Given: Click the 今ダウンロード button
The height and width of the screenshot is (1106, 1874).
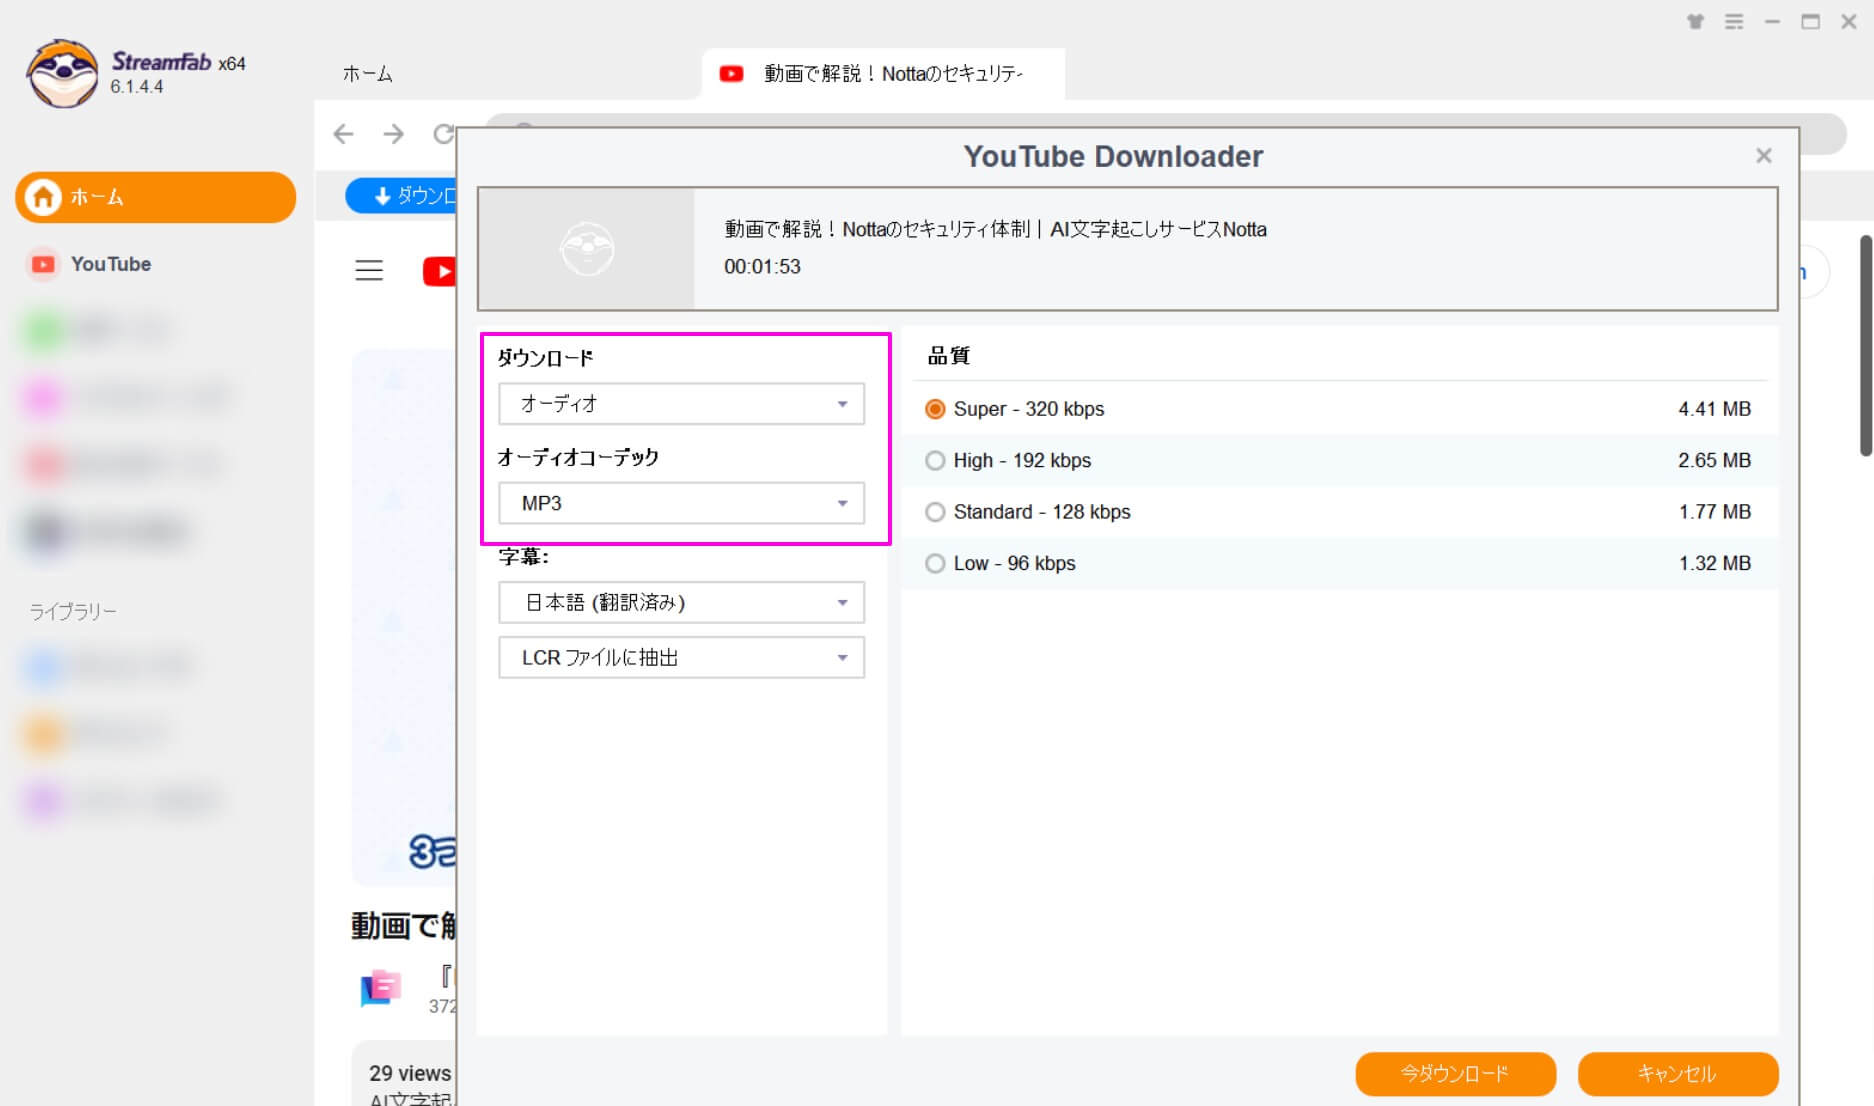Looking at the screenshot, I should (1455, 1074).
